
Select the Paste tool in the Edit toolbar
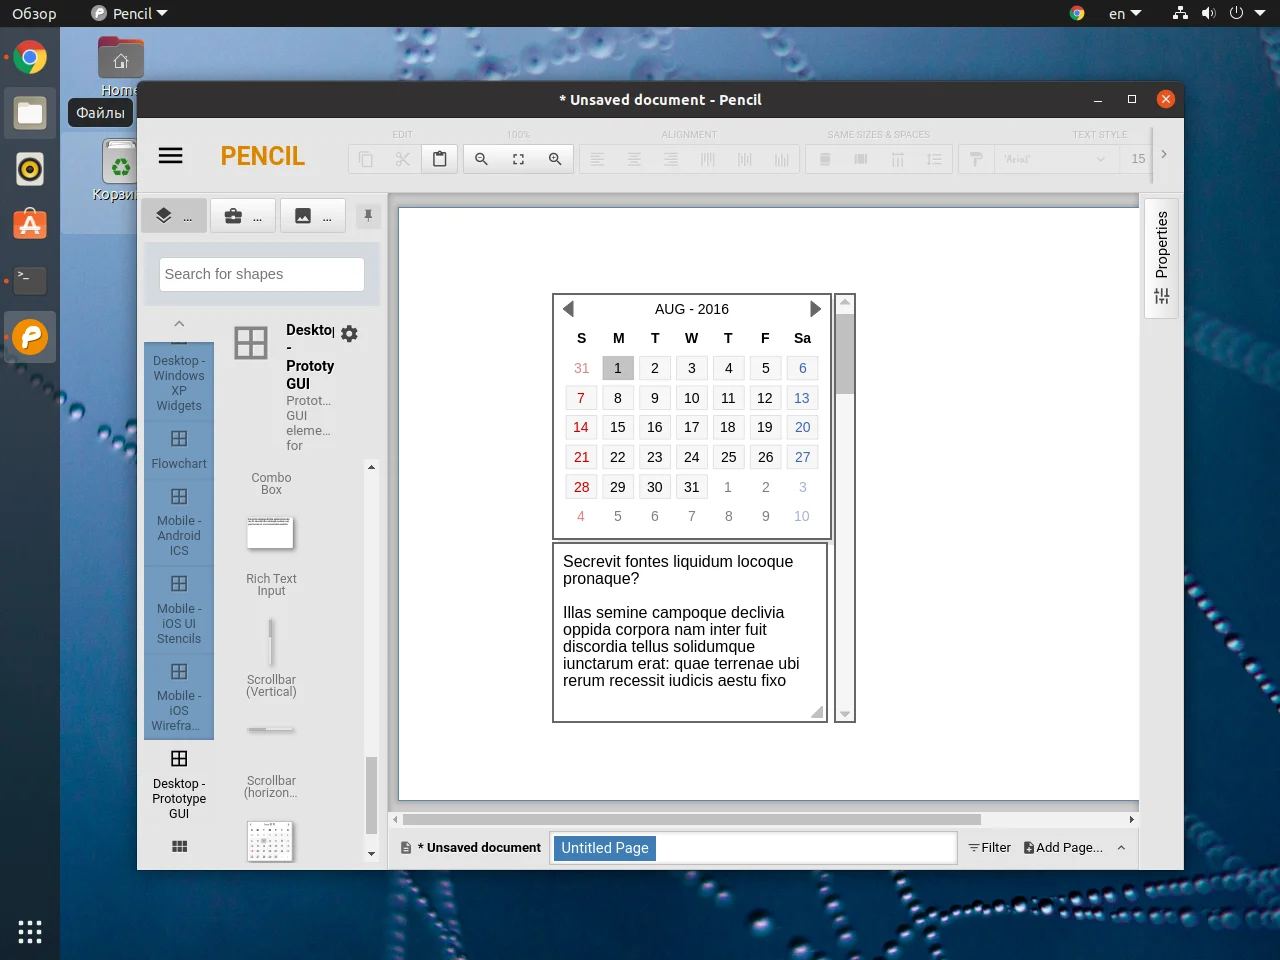pos(439,158)
